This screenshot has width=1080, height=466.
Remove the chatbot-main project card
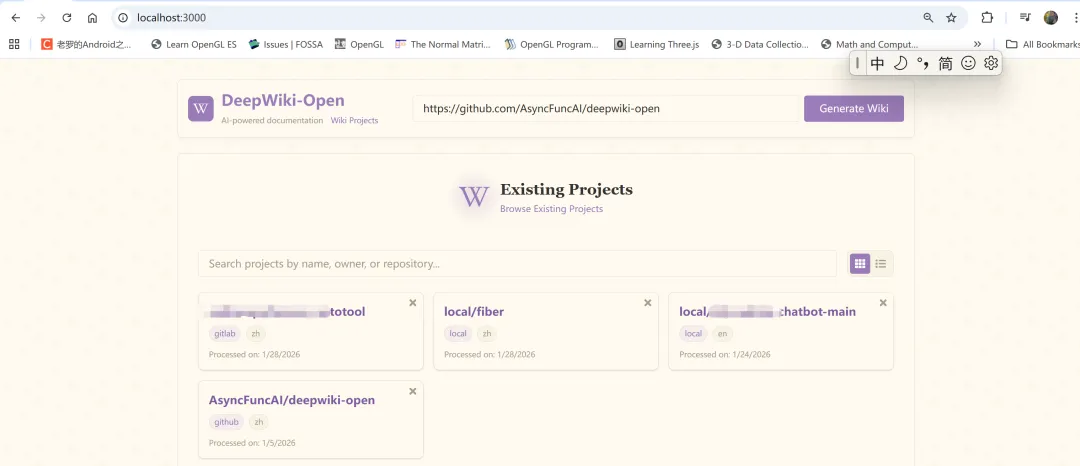(x=883, y=303)
